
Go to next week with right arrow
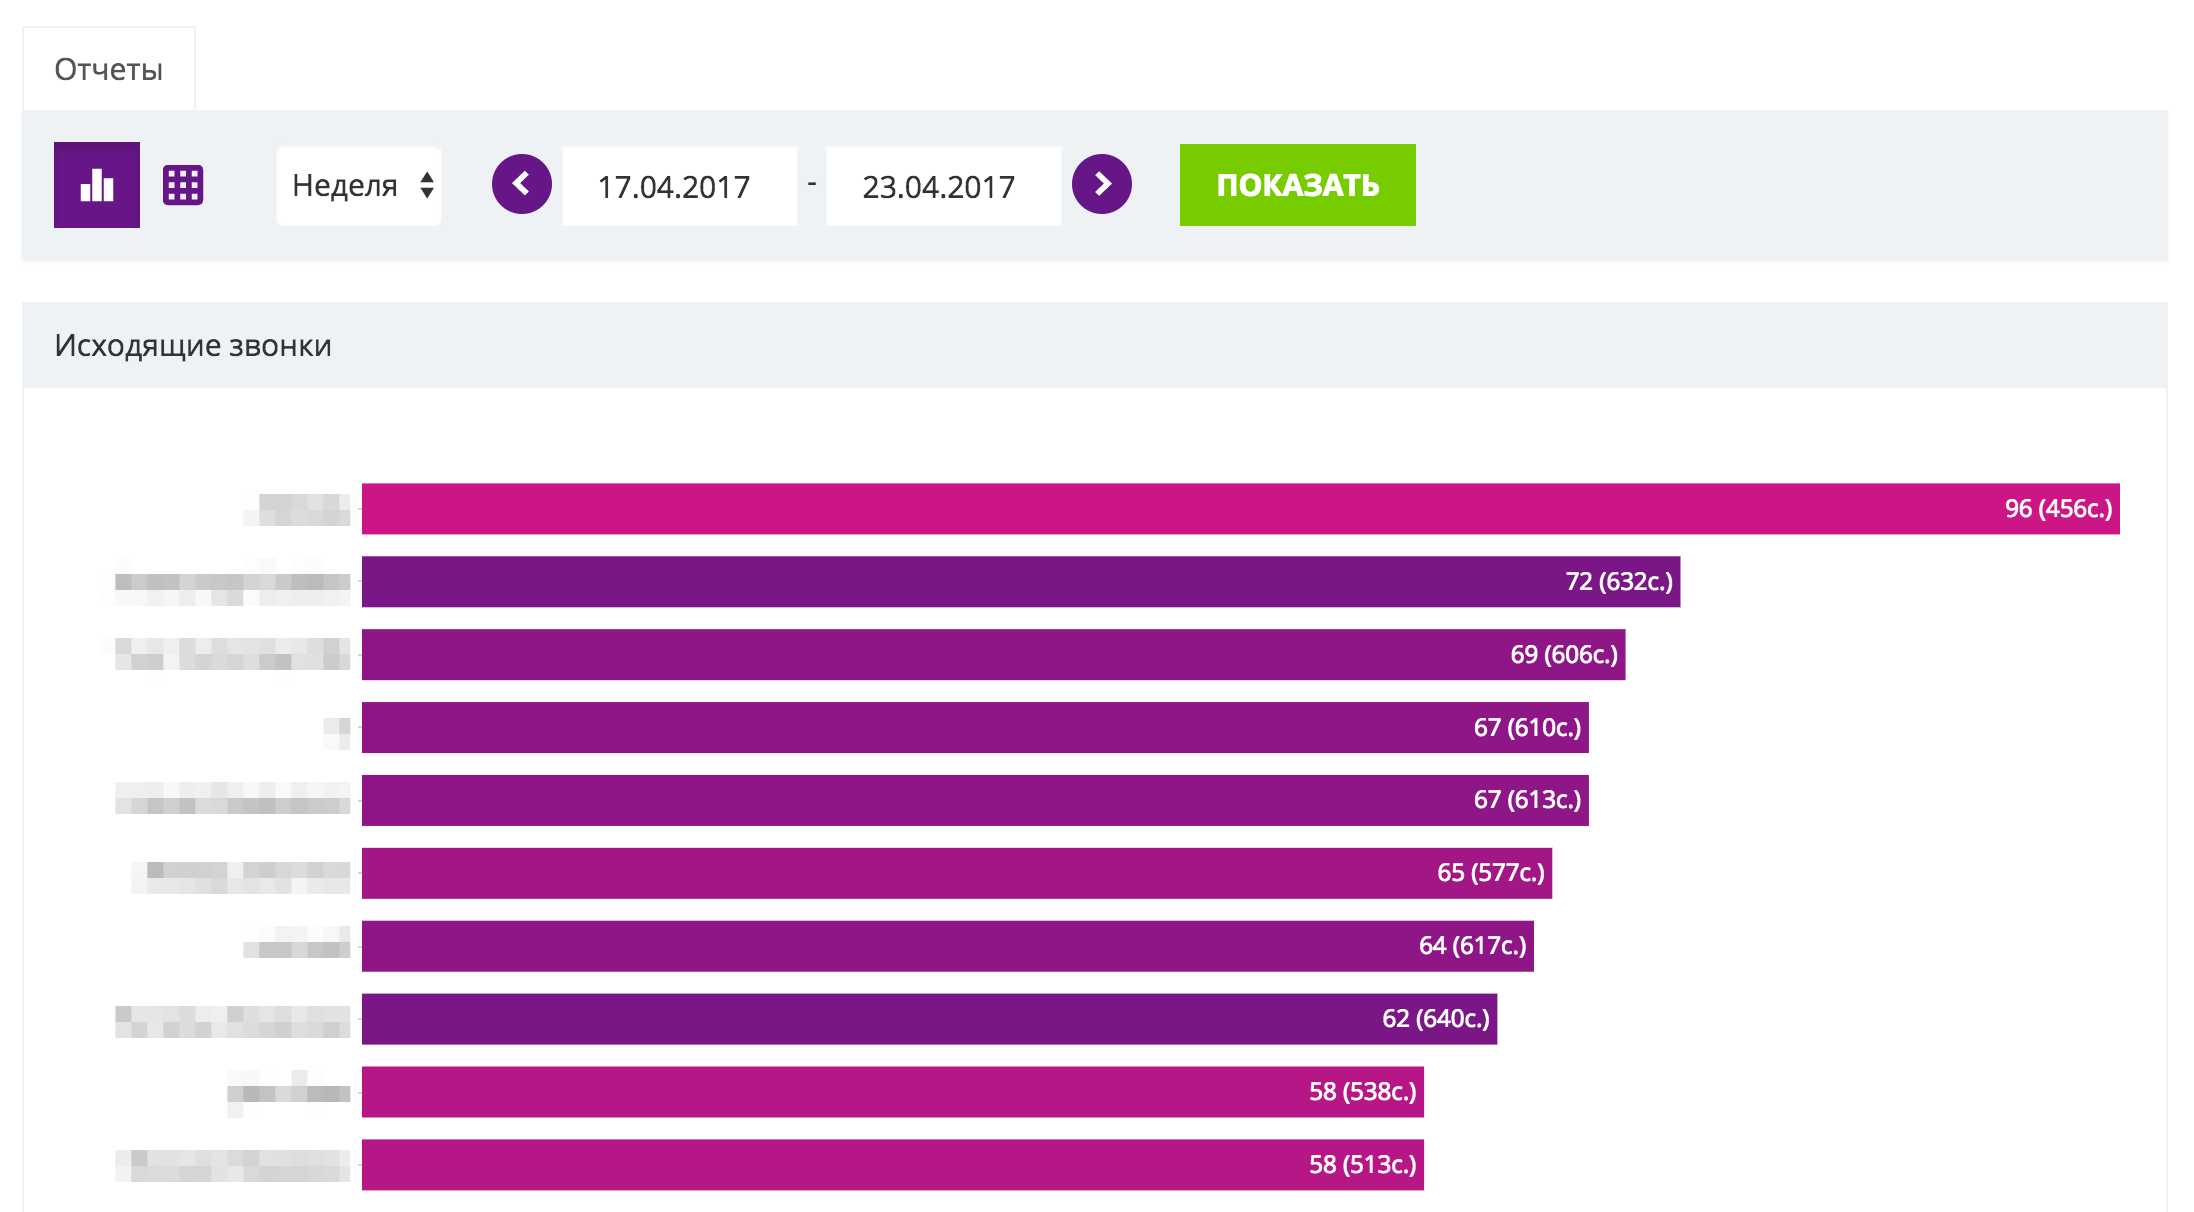1101,184
